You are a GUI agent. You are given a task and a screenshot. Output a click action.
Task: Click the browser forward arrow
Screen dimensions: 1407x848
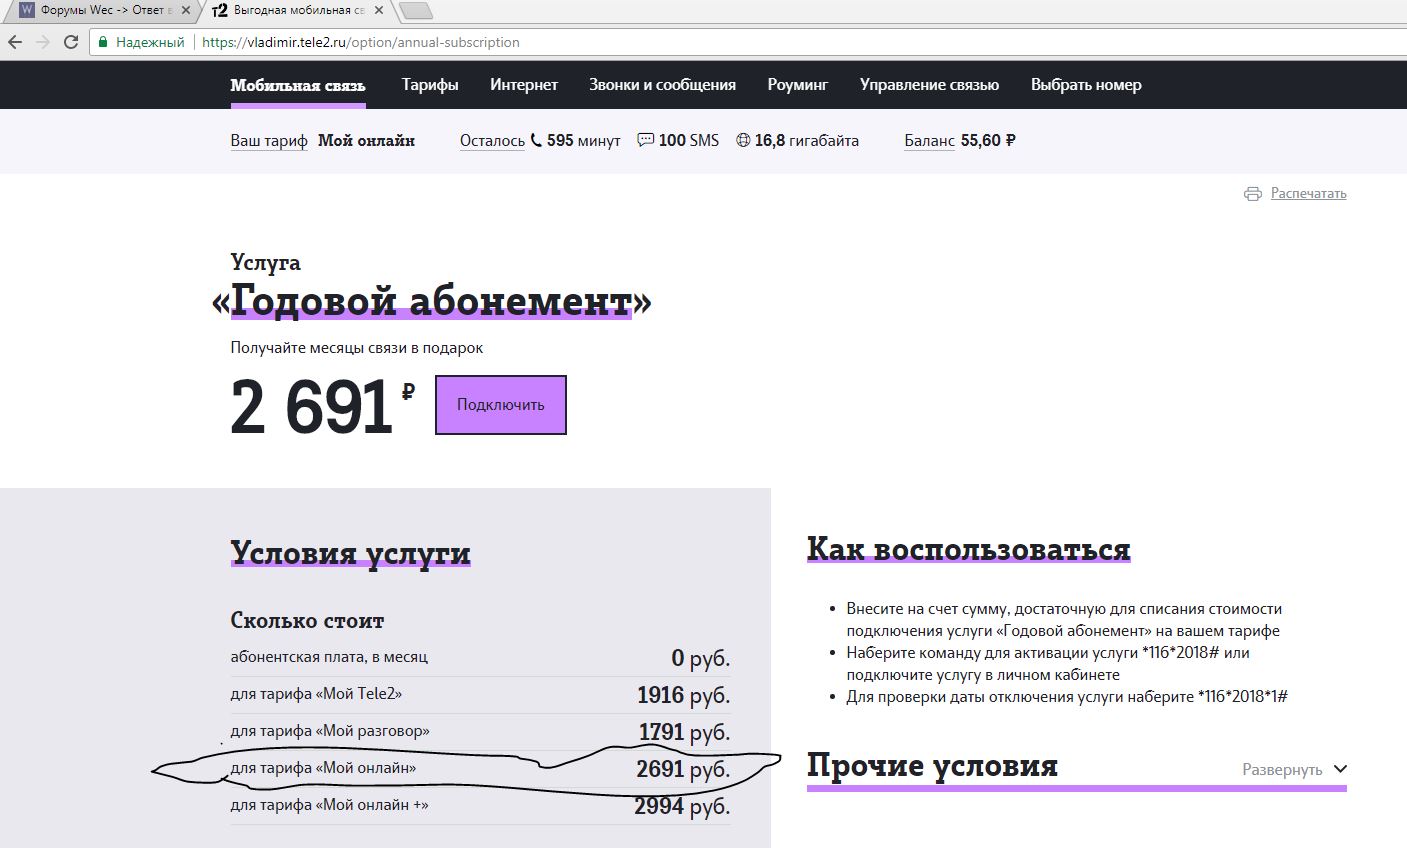(x=42, y=42)
